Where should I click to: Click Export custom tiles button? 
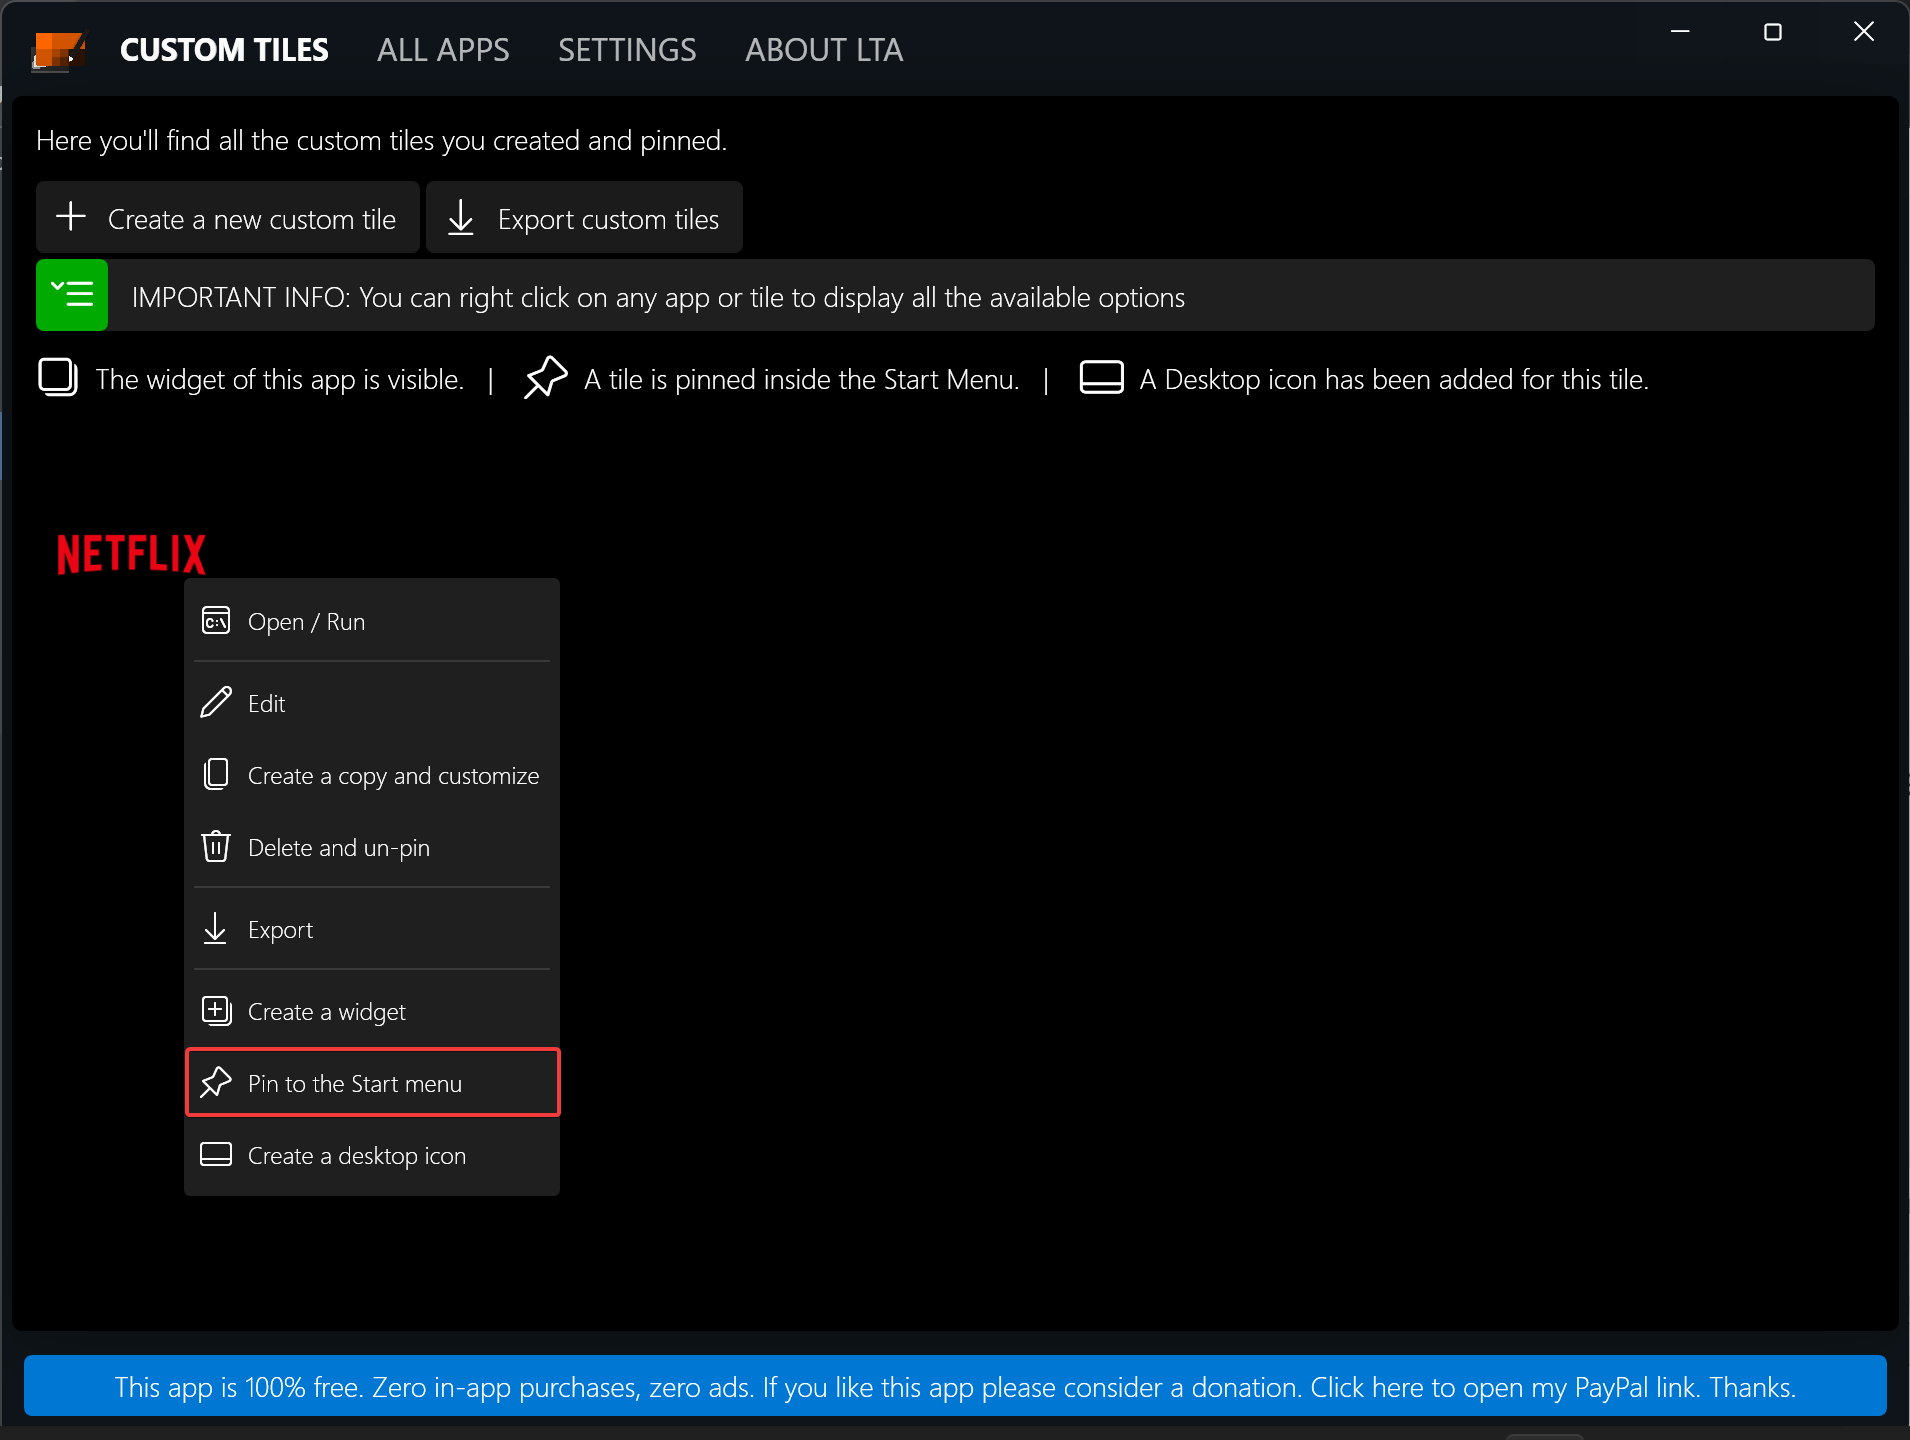coord(584,217)
